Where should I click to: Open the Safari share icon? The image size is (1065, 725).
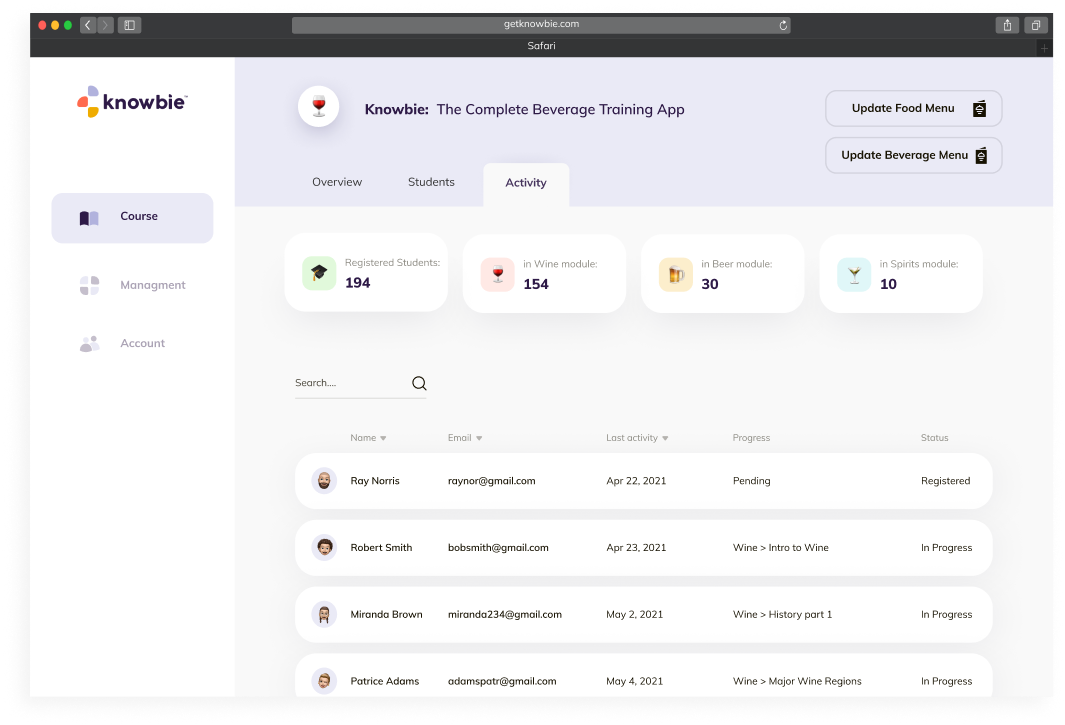1006,25
